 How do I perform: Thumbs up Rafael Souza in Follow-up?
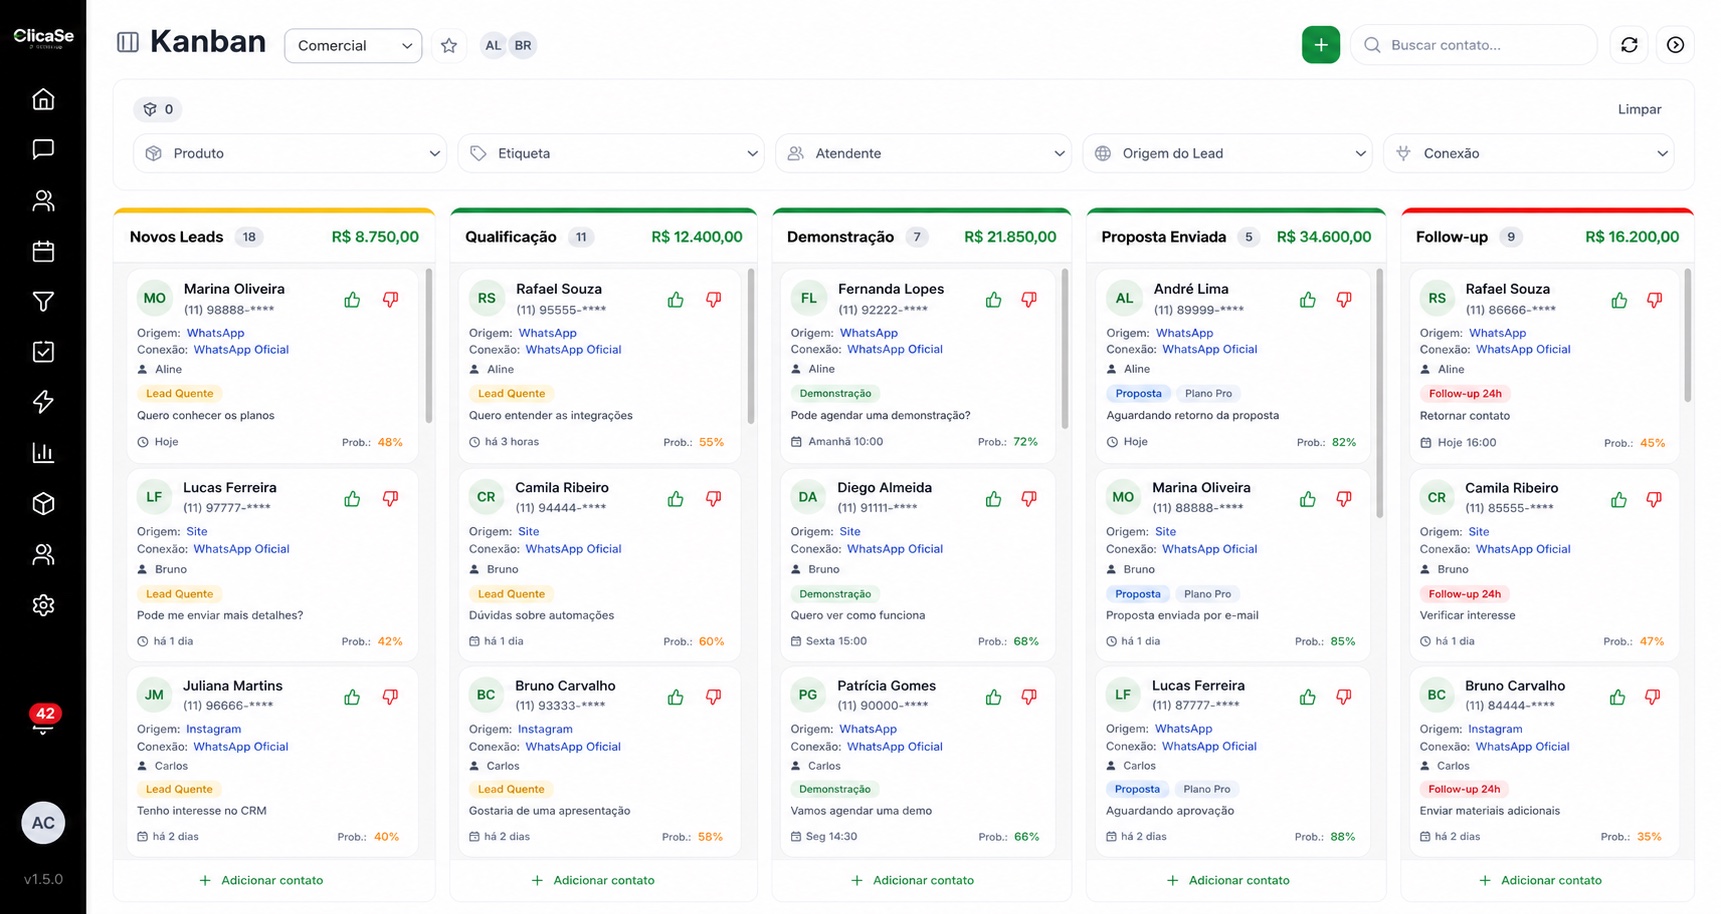coord(1619,300)
